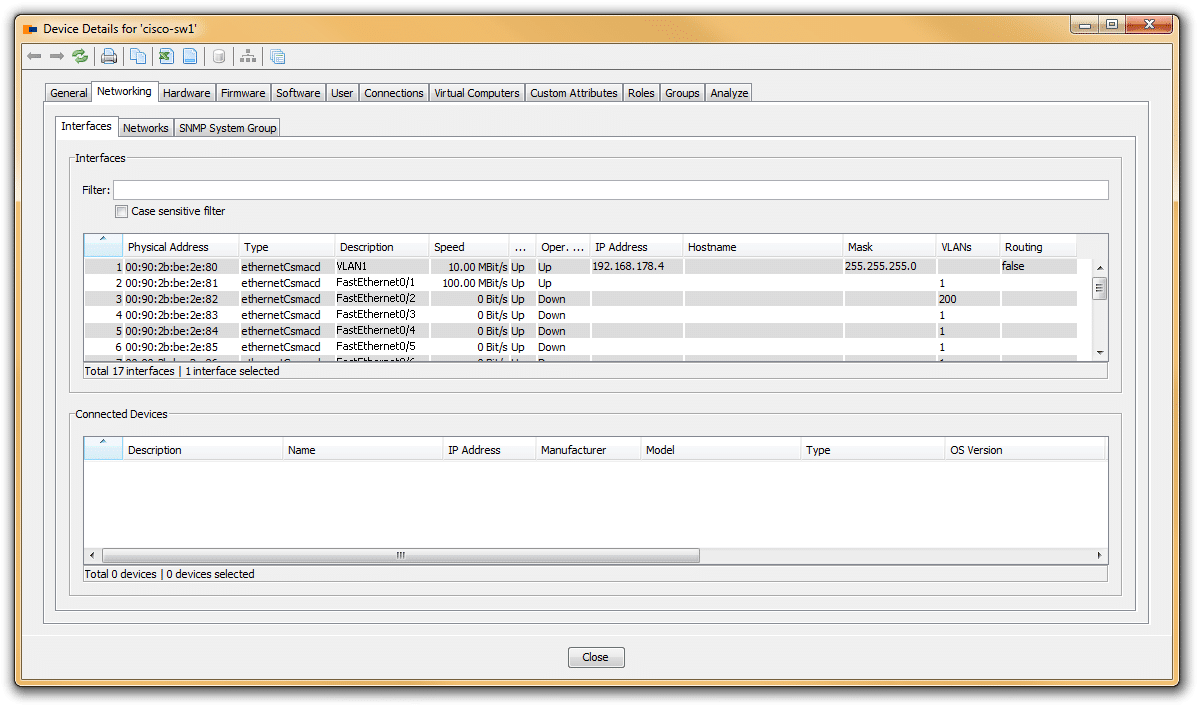Sort connected devices by Manufacturer column
The image size is (1198, 705).
(x=586, y=450)
